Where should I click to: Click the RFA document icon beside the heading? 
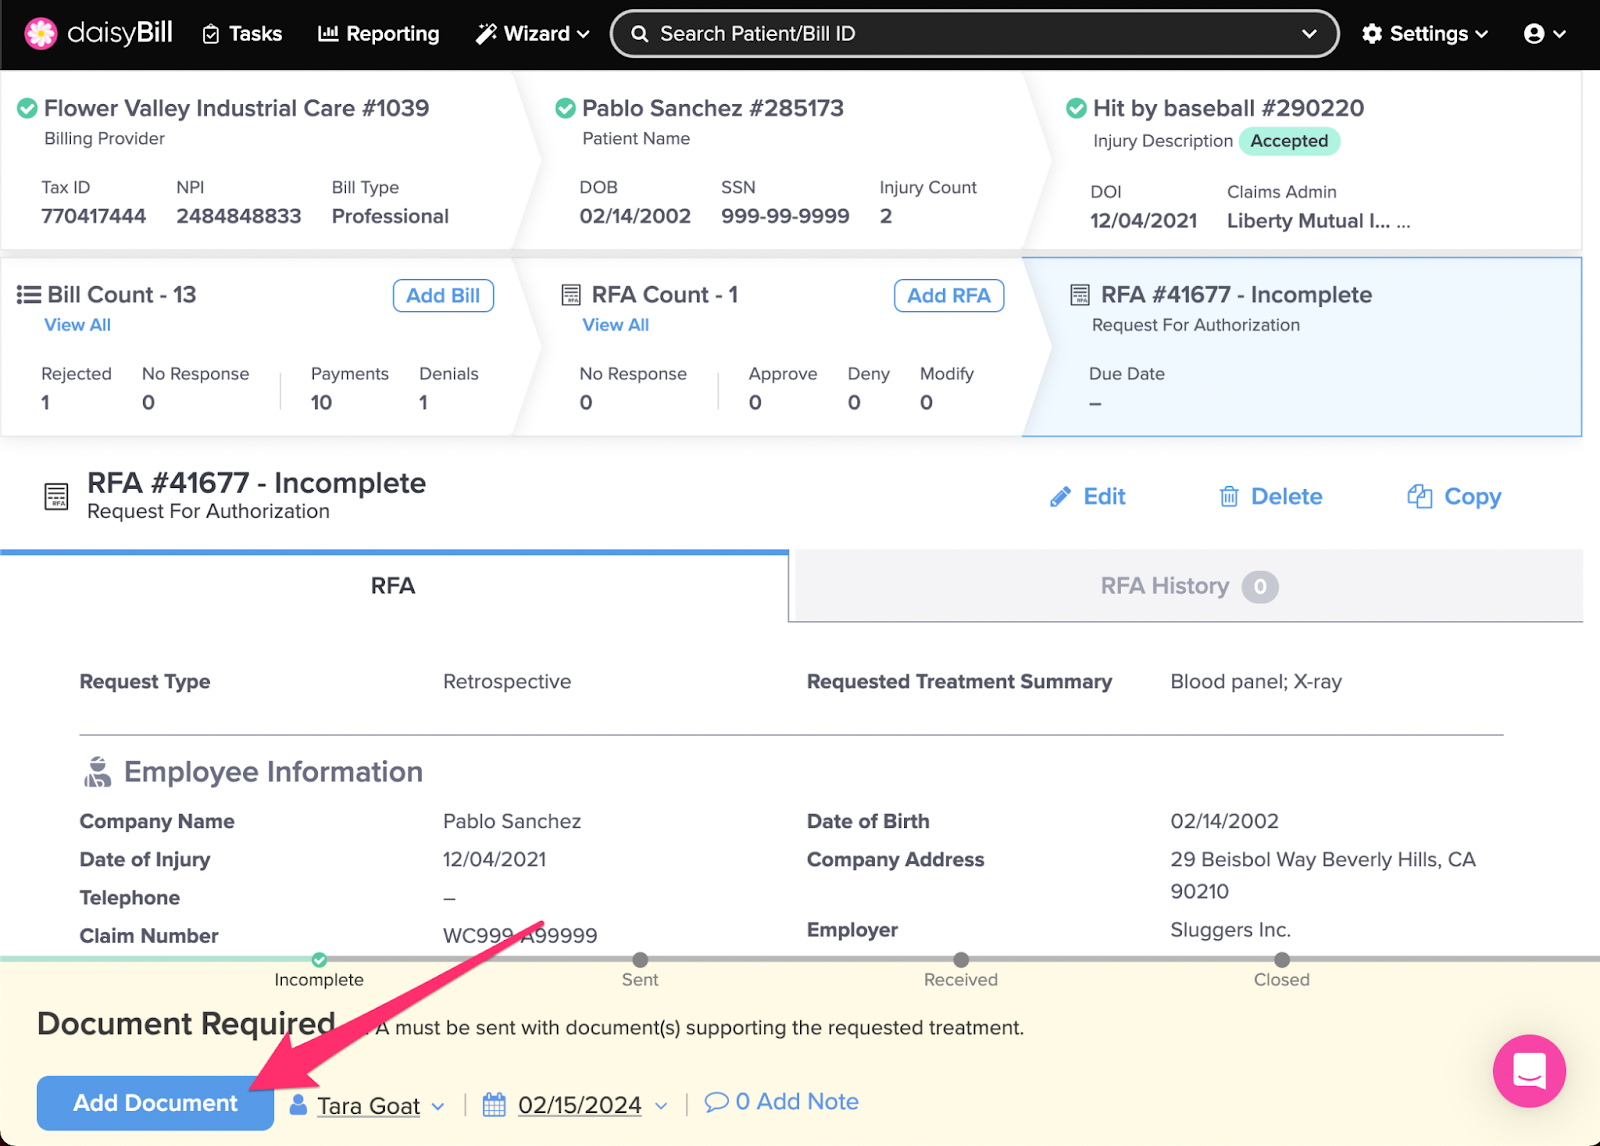click(x=57, y=496)
